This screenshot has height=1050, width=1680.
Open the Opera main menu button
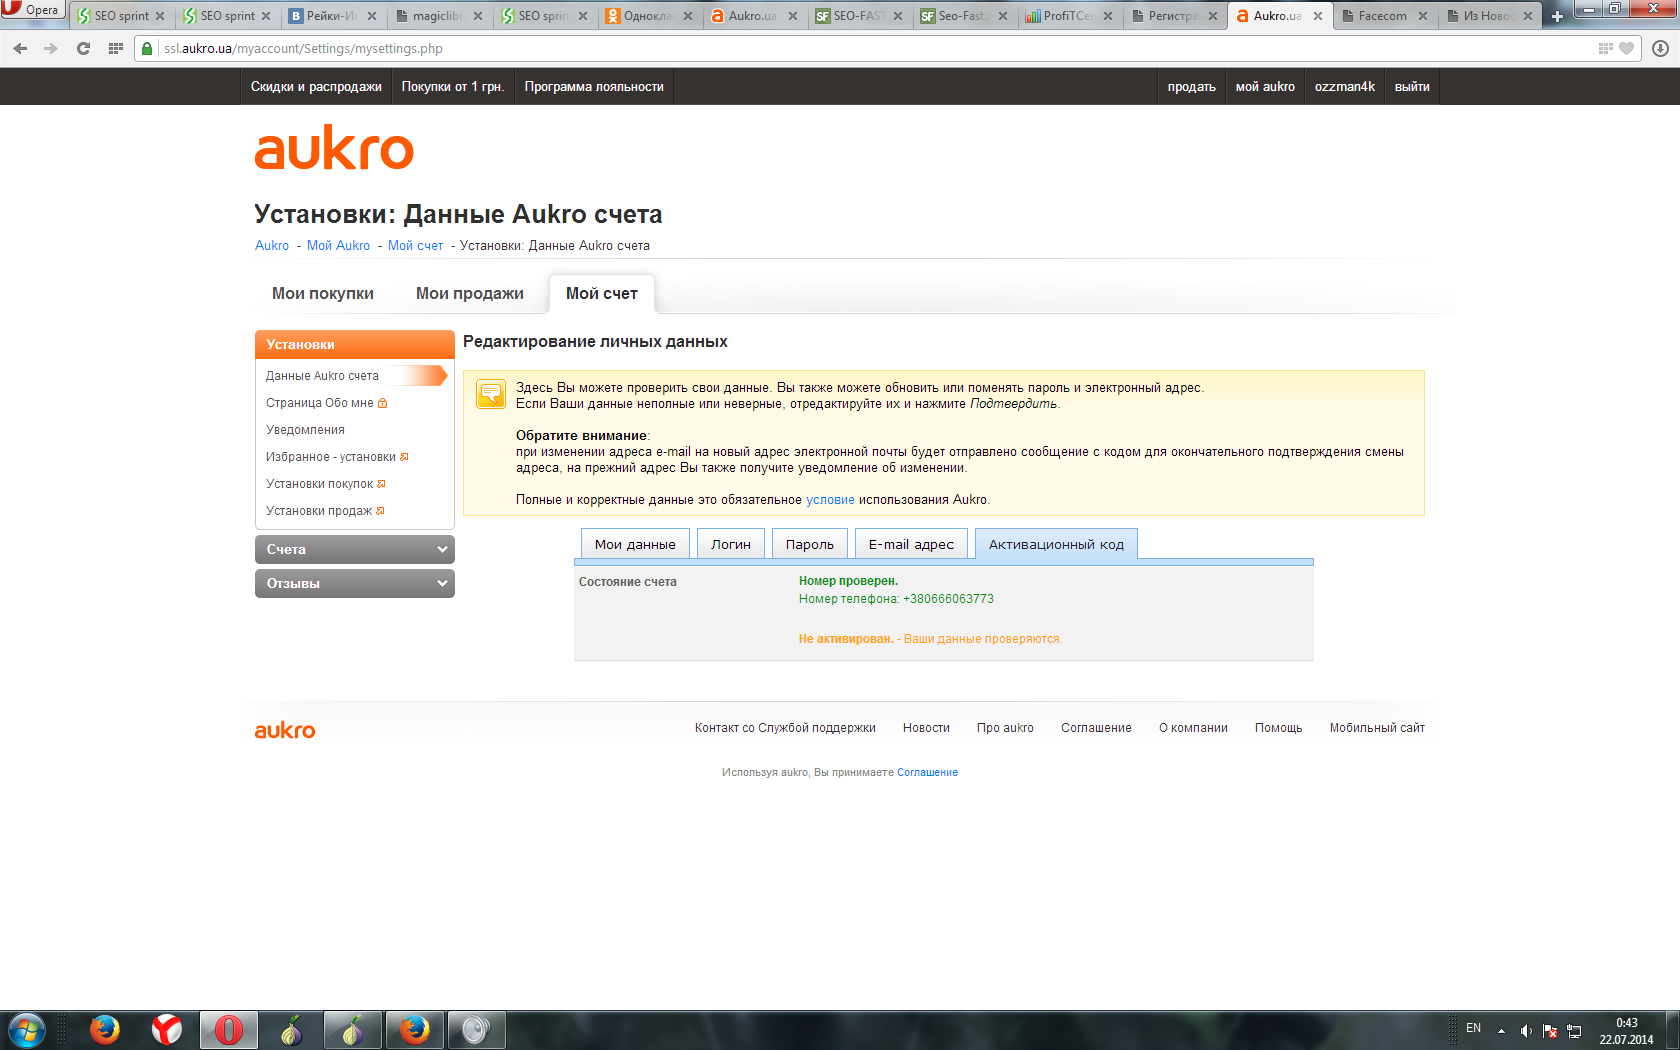coord(32,10)
